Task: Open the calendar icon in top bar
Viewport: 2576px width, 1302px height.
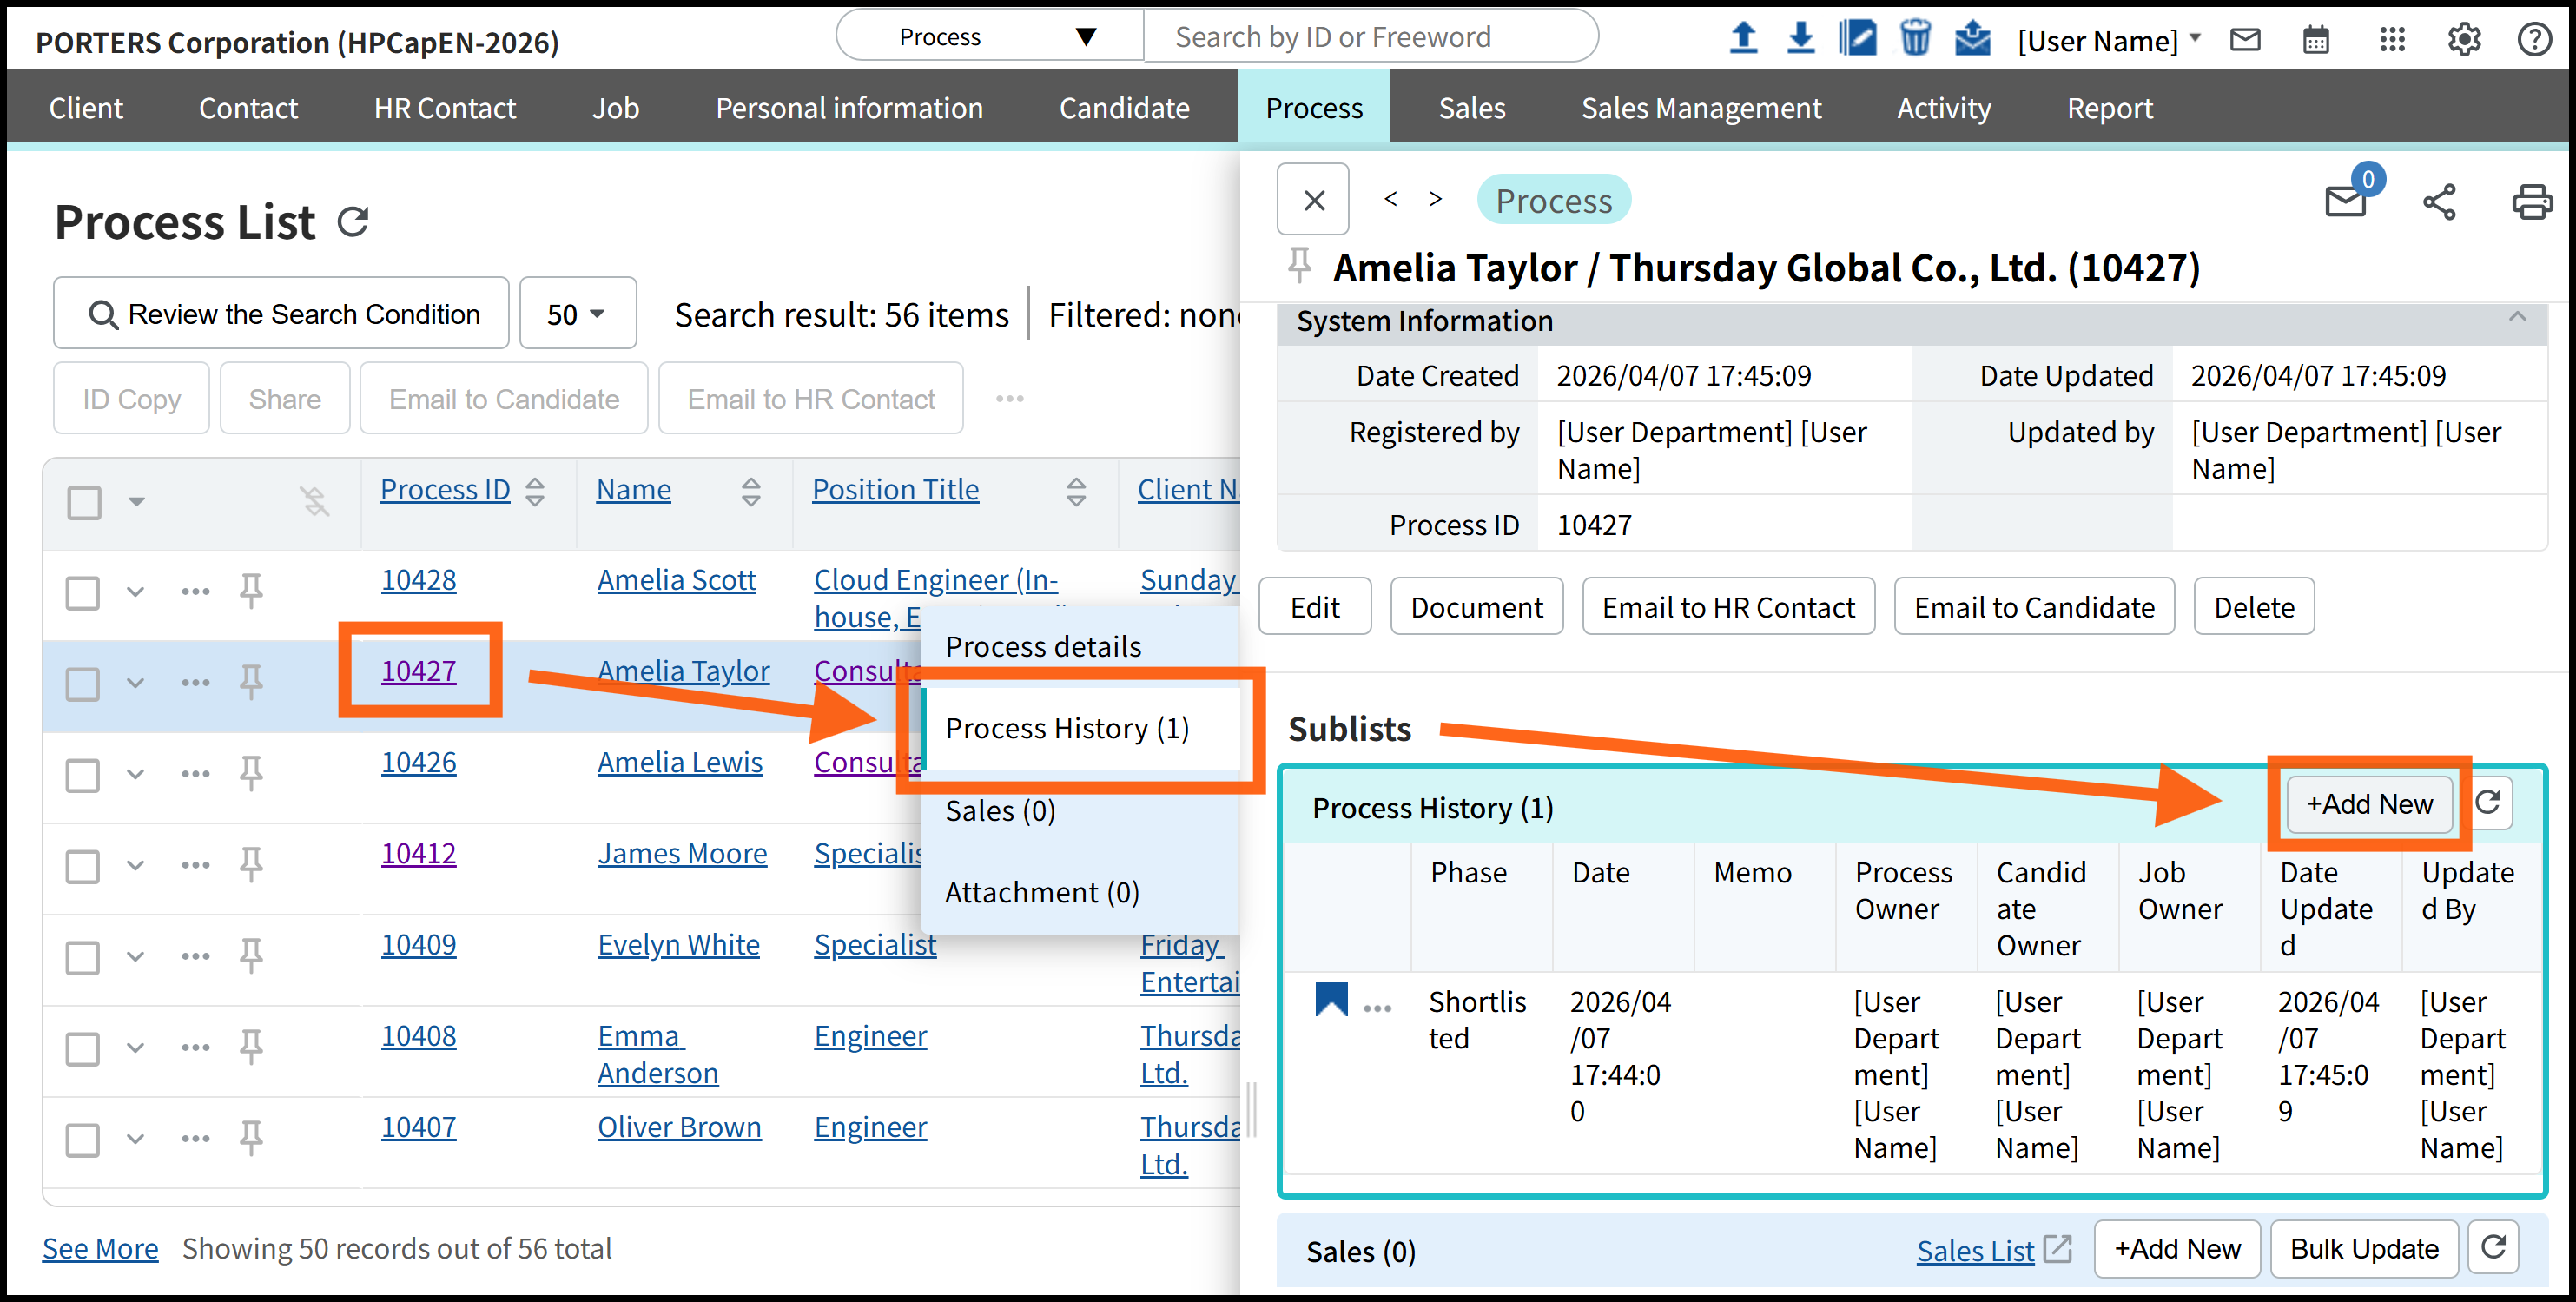Action: 2316,40
